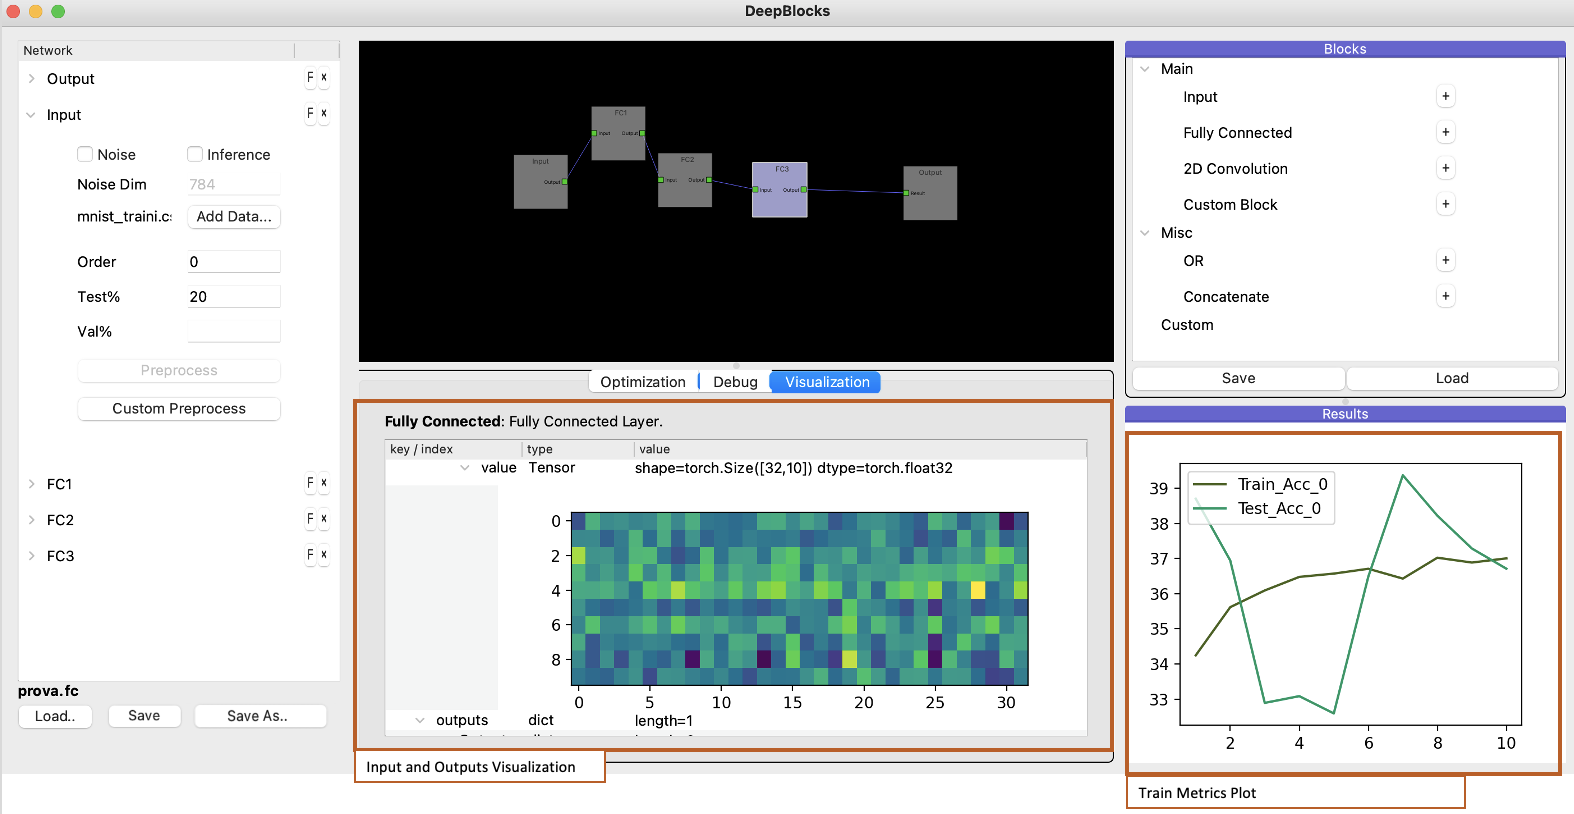Select the FC1 node on the canvas

click(618, 133)
